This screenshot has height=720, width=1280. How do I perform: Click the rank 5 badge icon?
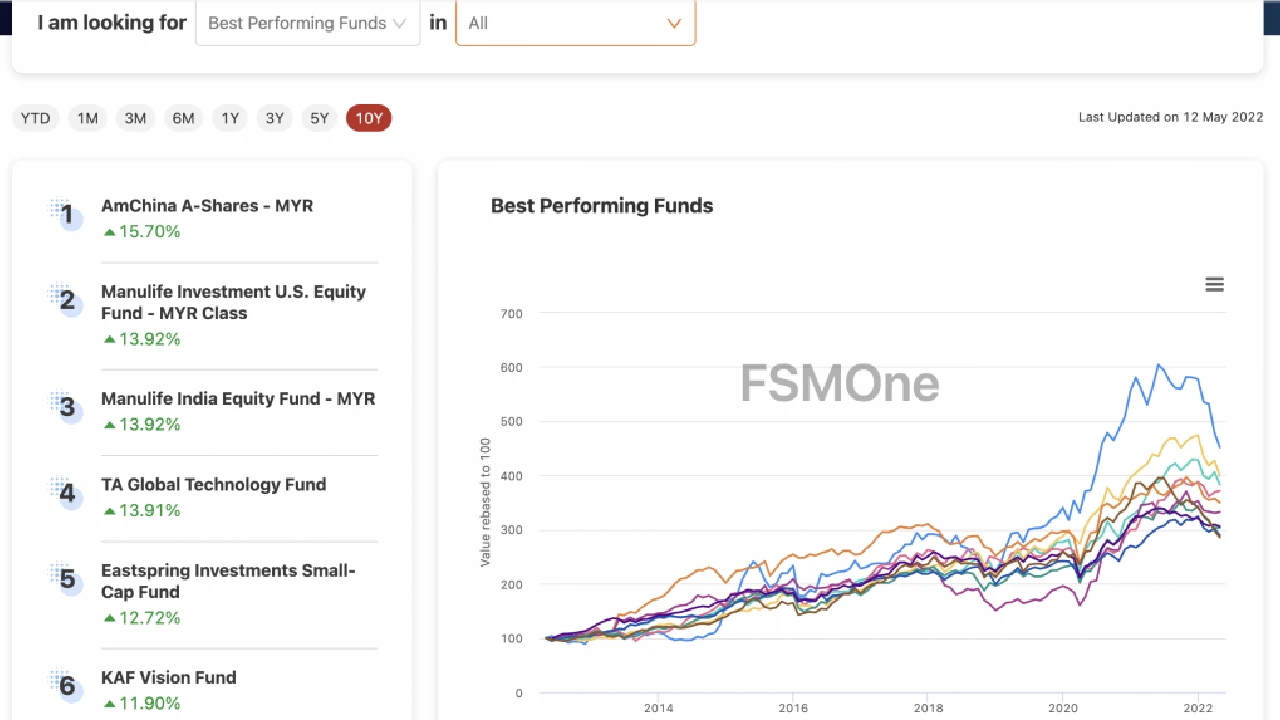click(x=66, y=579)
